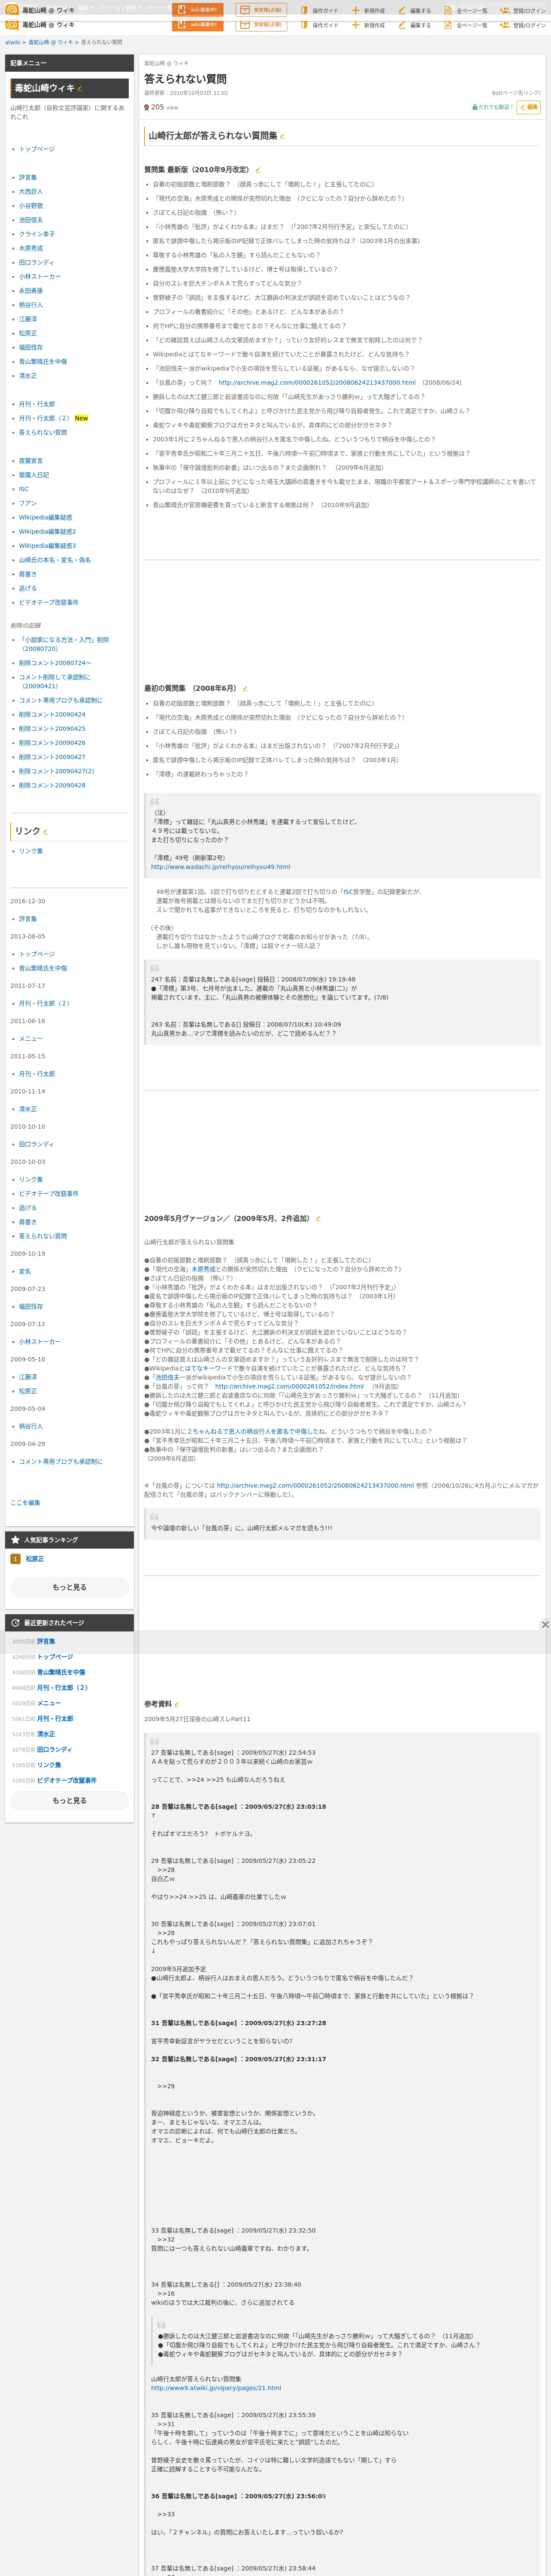The height and width of the screenshot is (2576, 551).
Task: Click edit pencil beside 参考資料 heading
Action: [177, 1704]
